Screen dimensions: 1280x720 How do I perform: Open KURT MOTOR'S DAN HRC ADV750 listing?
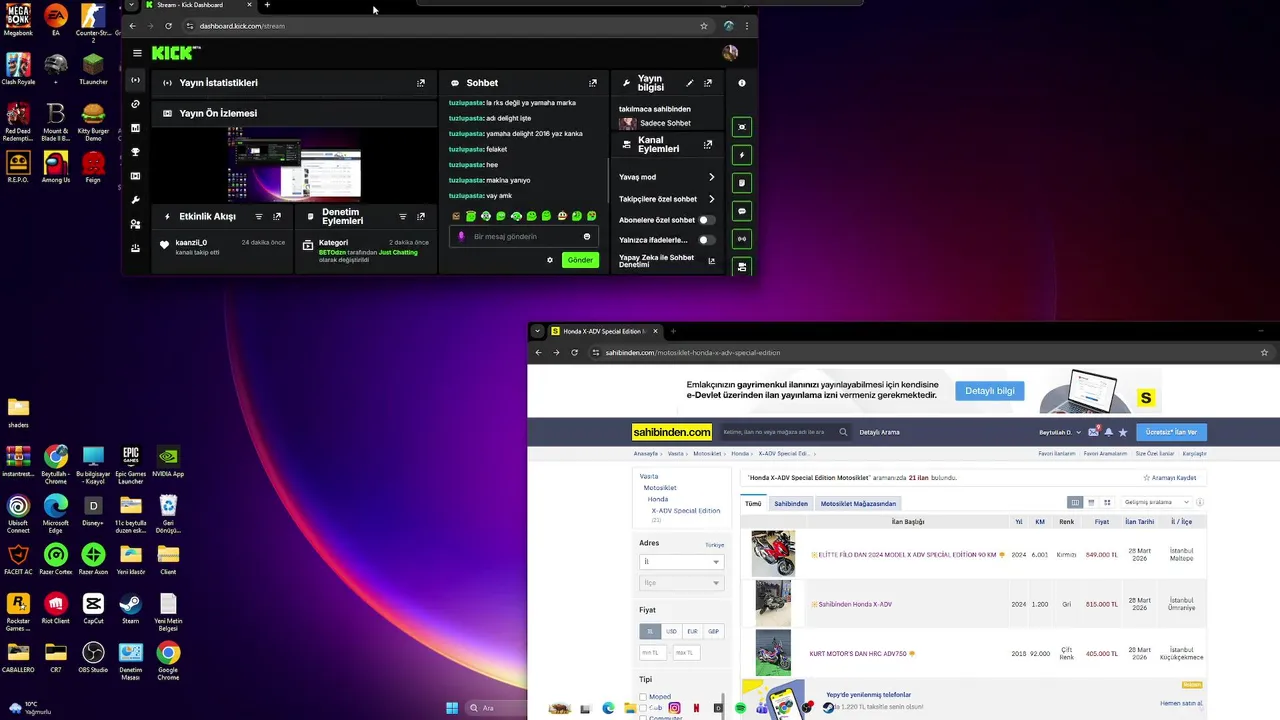click(x=858, y=653)
